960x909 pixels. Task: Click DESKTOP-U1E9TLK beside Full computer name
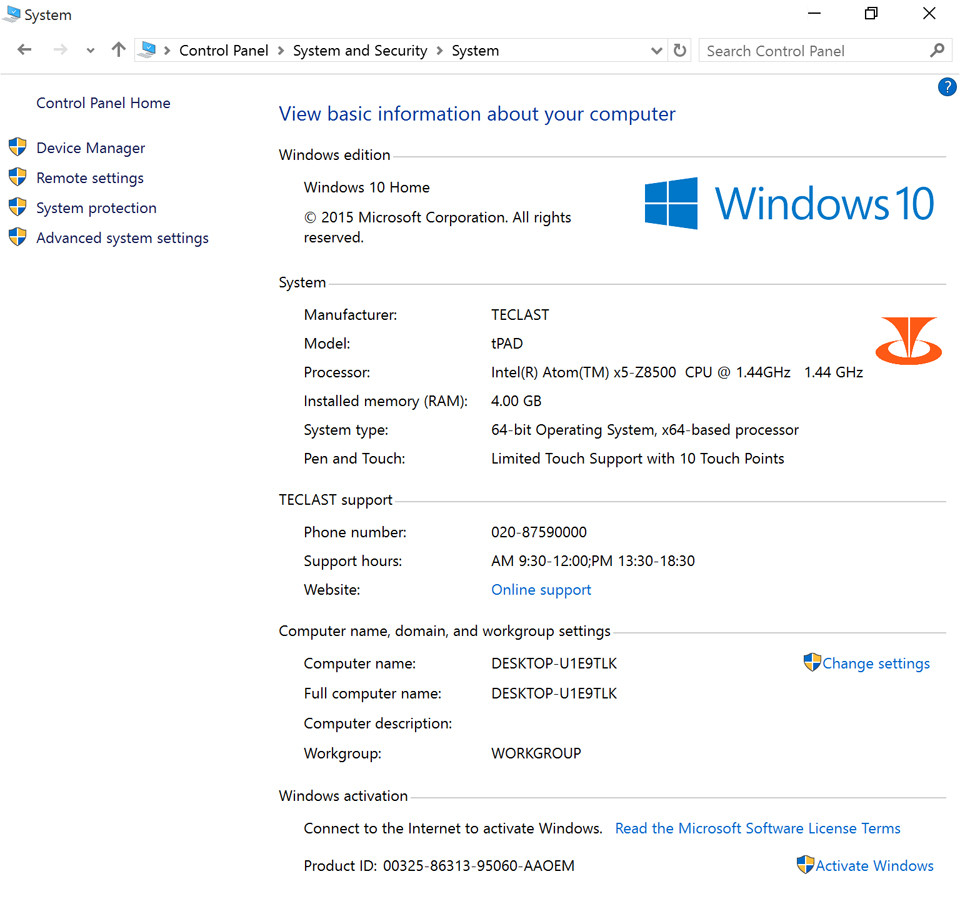554,694
